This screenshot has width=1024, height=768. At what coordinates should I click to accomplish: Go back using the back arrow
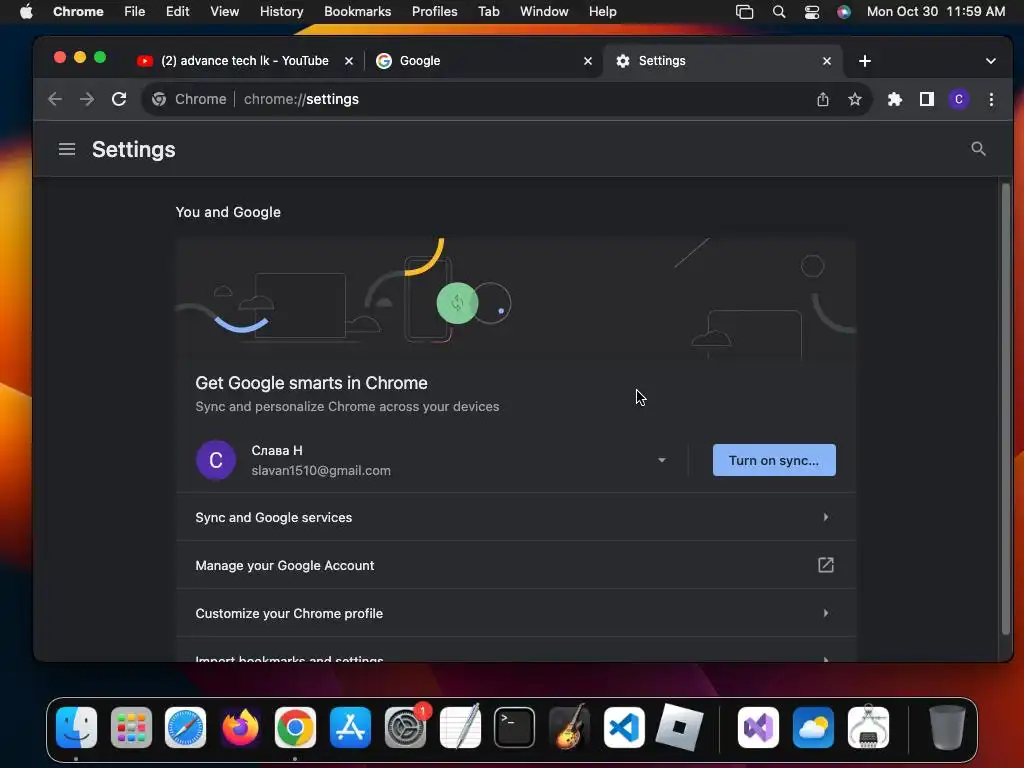coord(55,99)
